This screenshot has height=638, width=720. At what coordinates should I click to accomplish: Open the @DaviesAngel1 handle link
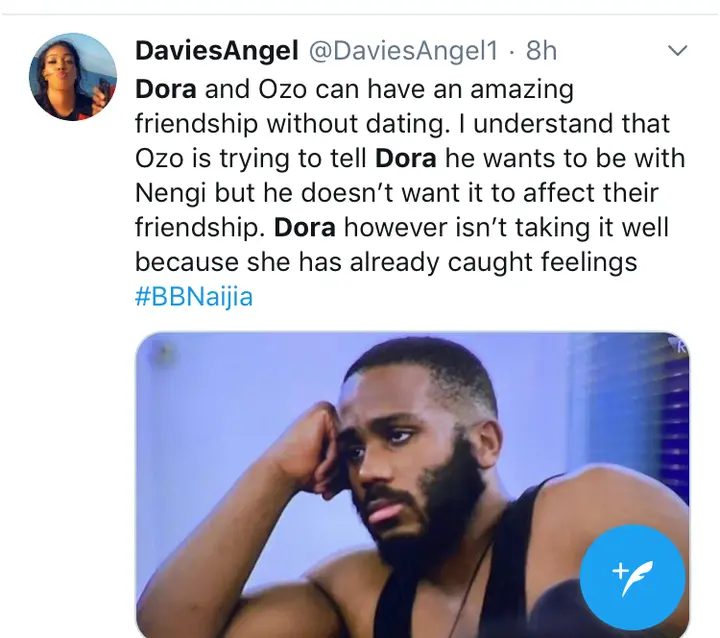404,50
